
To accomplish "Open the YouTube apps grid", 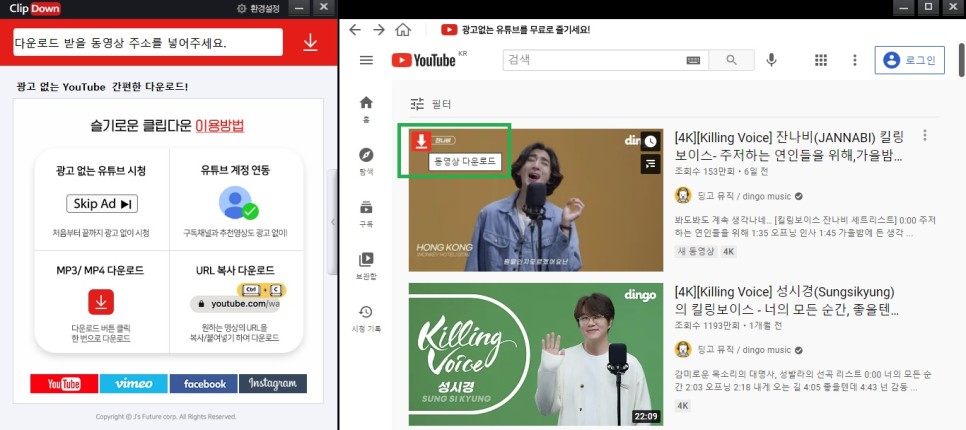I will pos(821,60).
